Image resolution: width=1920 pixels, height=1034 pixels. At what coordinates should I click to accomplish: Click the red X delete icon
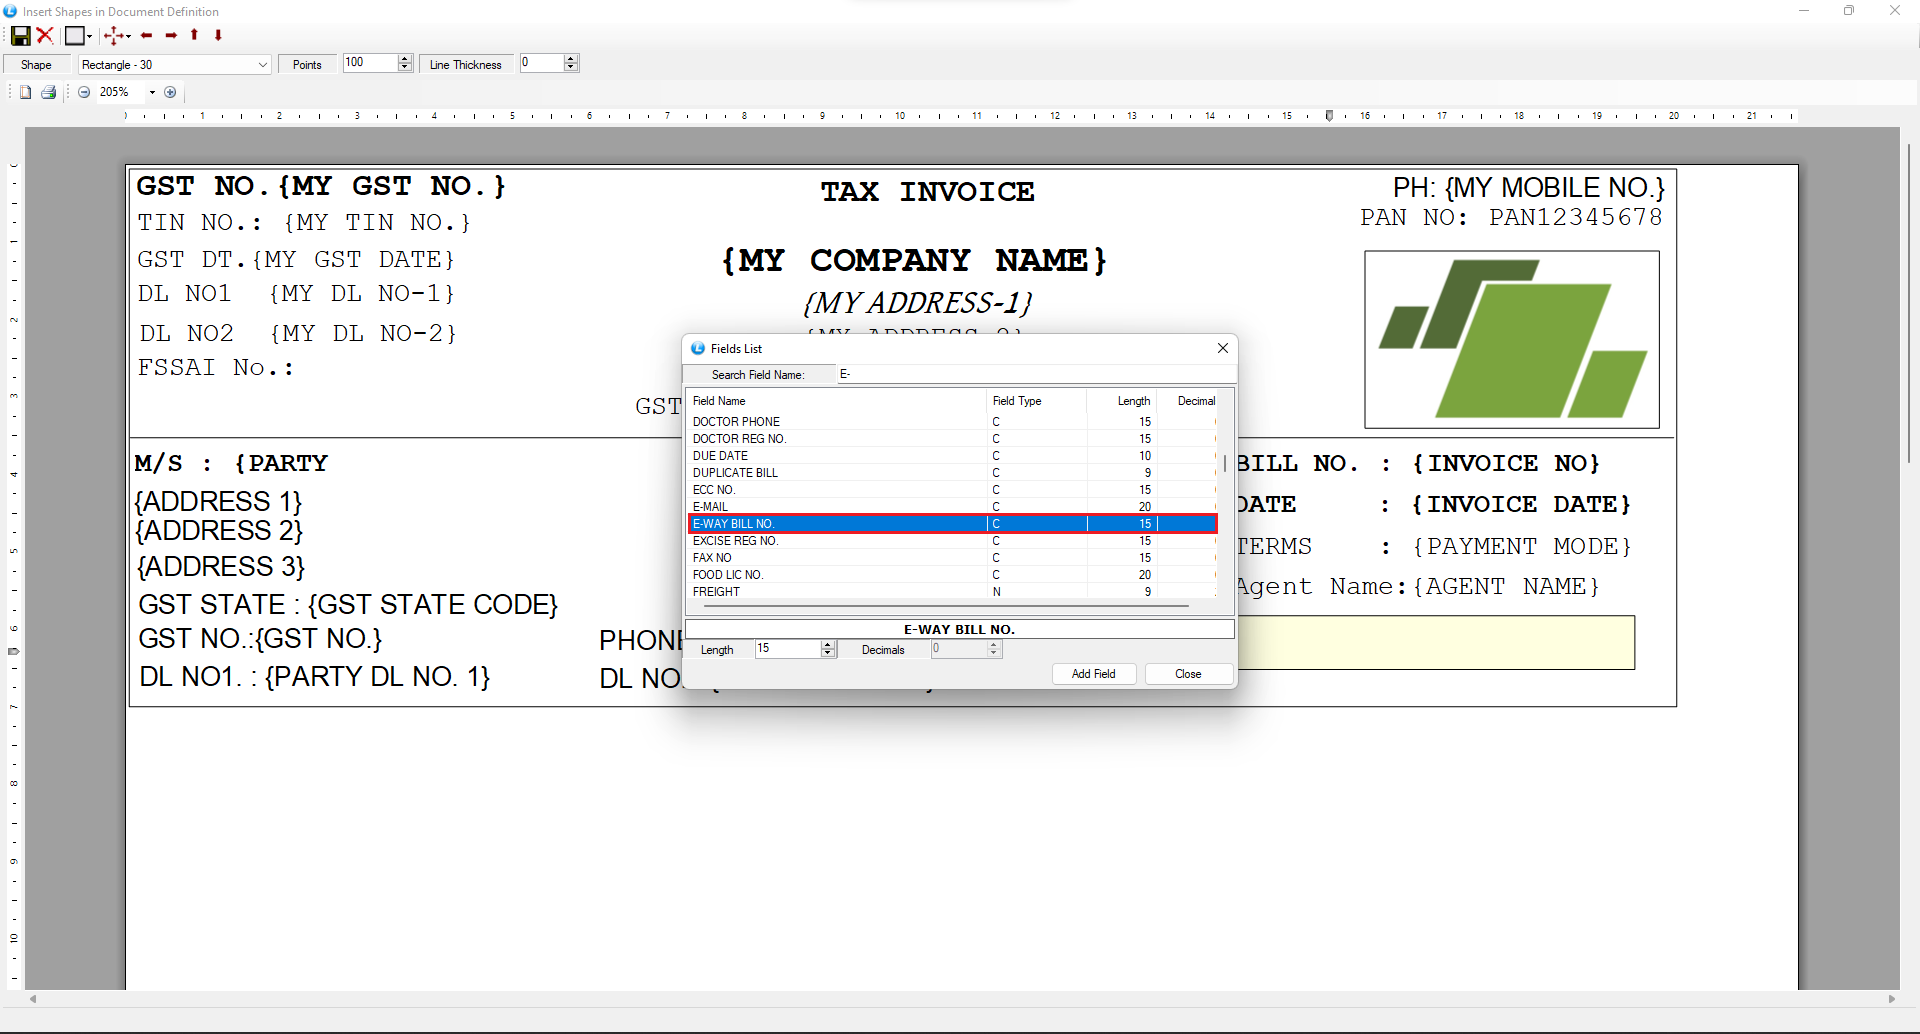[x=45, y=36]
